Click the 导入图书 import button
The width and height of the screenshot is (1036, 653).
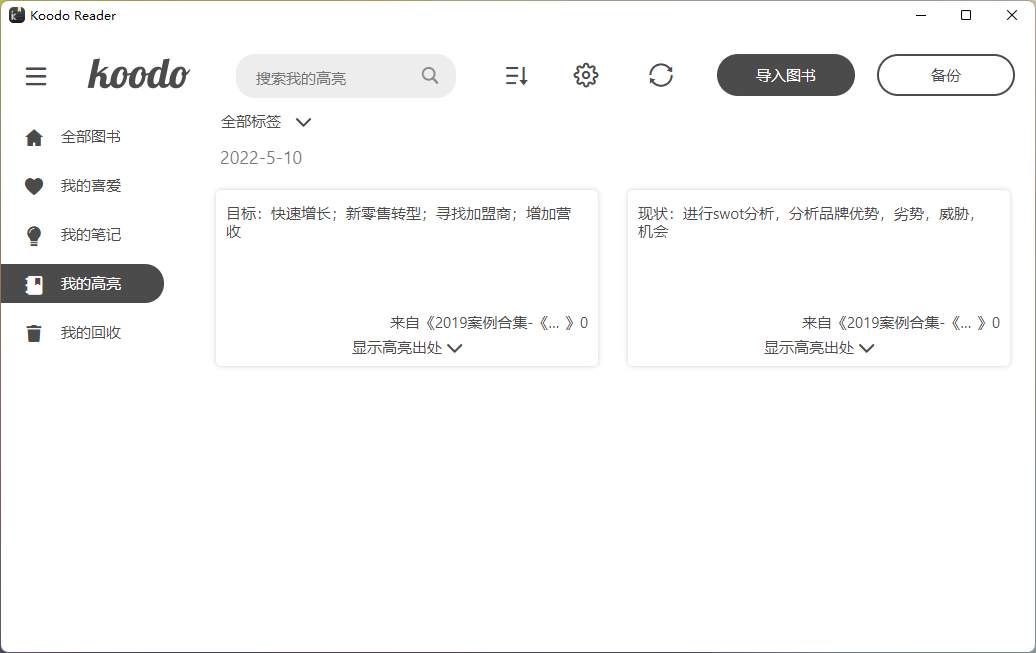[786, 75]
